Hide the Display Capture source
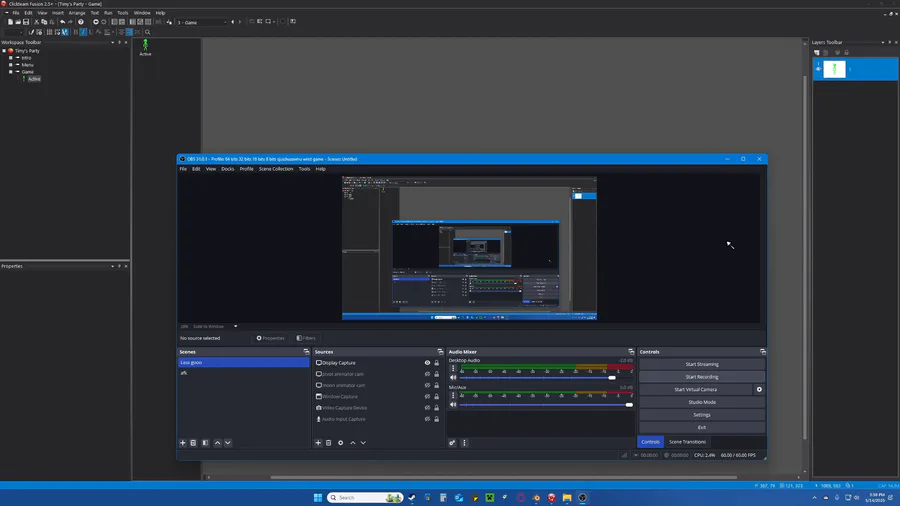The width and height of the screenshot is (900, 506). (x=427, y=363)
